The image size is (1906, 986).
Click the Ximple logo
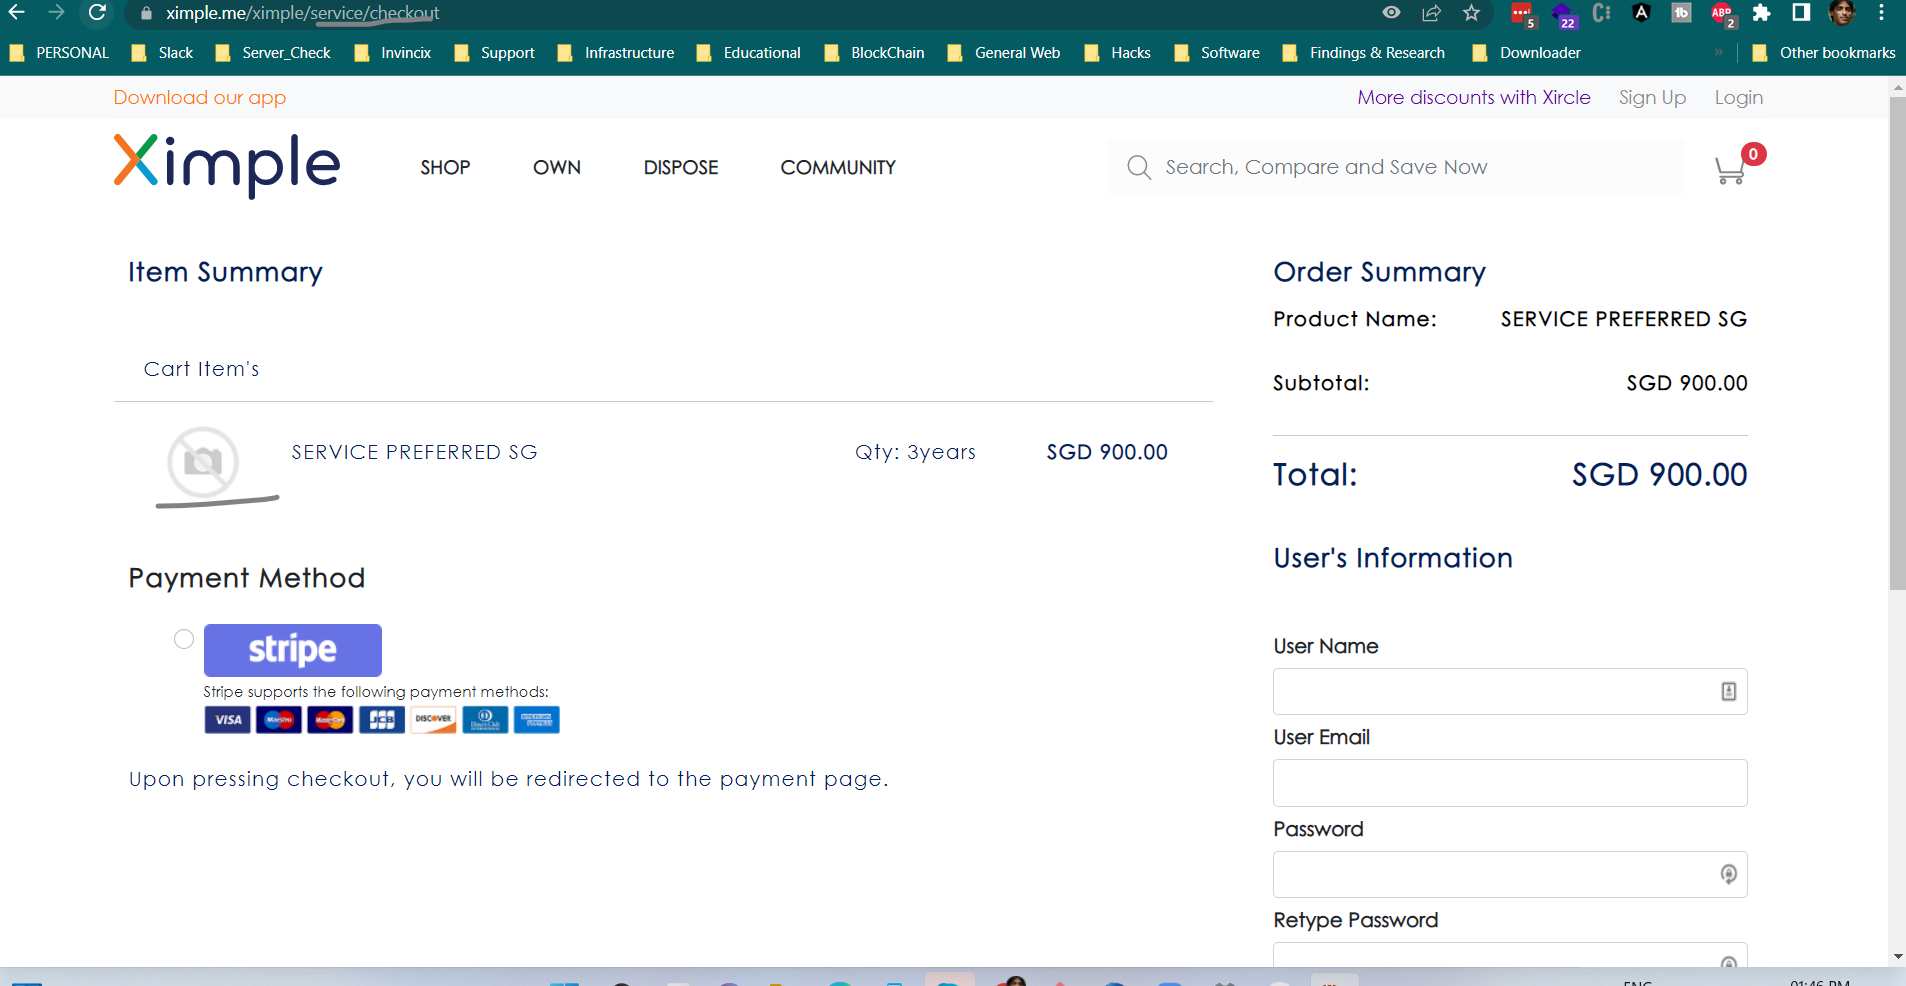(x=227, y=165)
